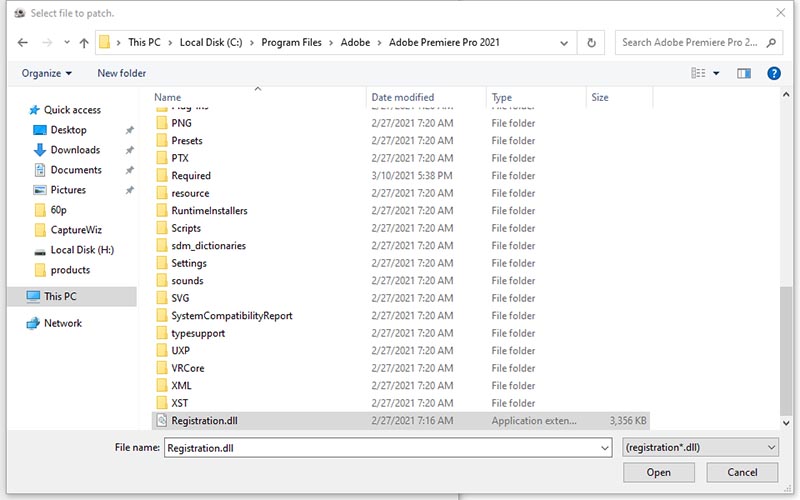
Task: Click the file list scroll-down arrow
Action: [786, 423]
